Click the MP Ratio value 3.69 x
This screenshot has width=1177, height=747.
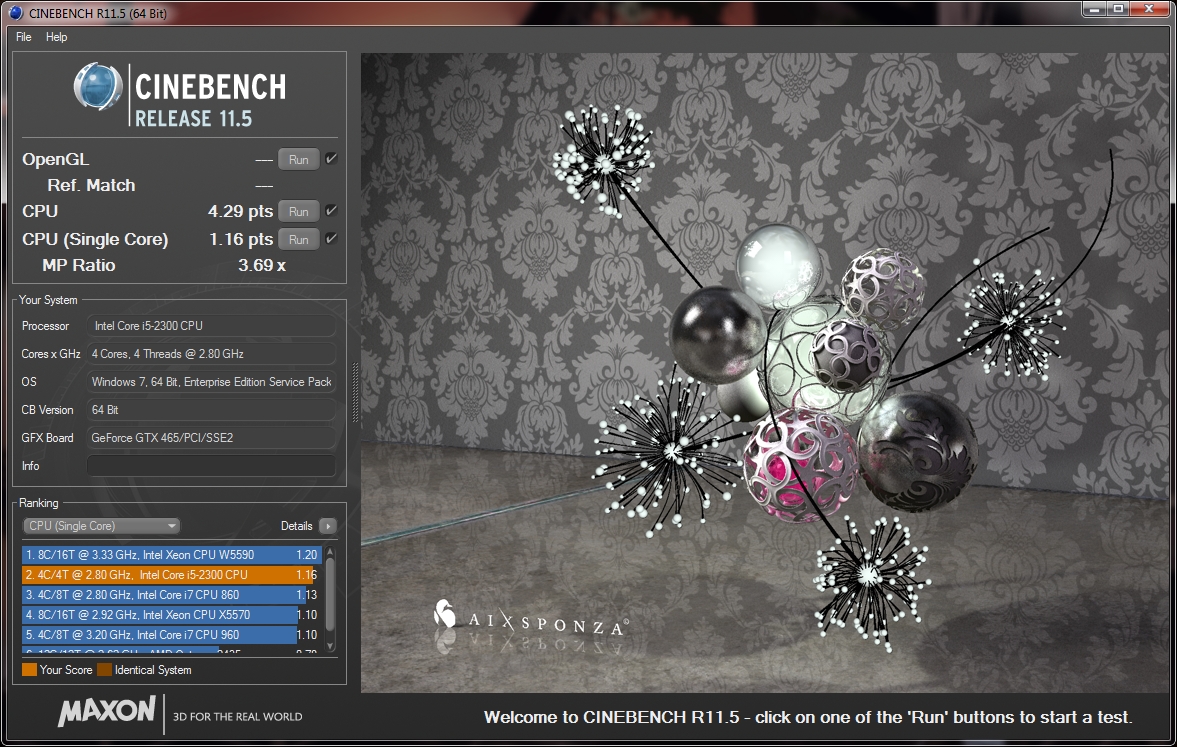point(262,265)
